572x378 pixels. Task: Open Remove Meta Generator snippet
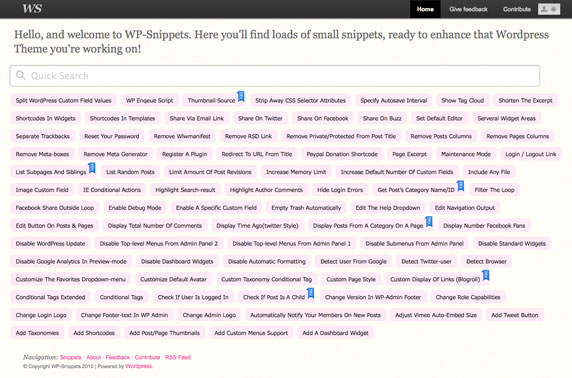coord(116,154)
